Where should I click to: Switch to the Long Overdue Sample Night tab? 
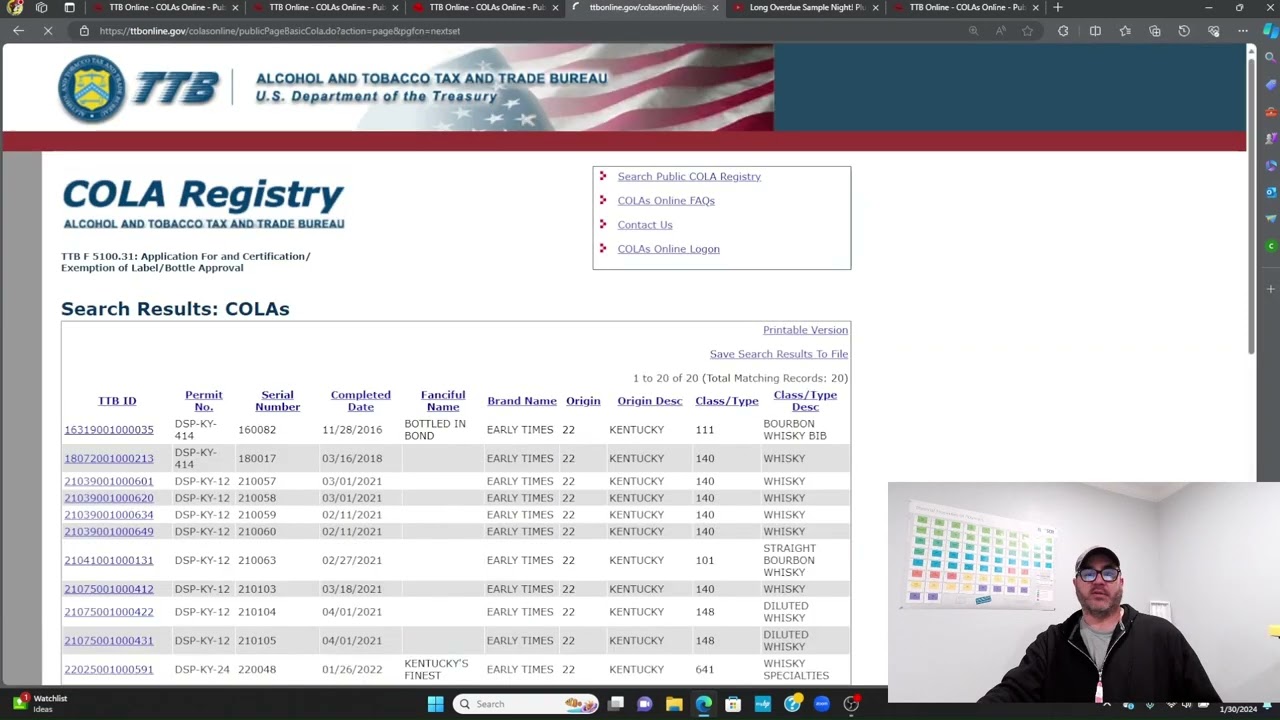click(805, 7)
